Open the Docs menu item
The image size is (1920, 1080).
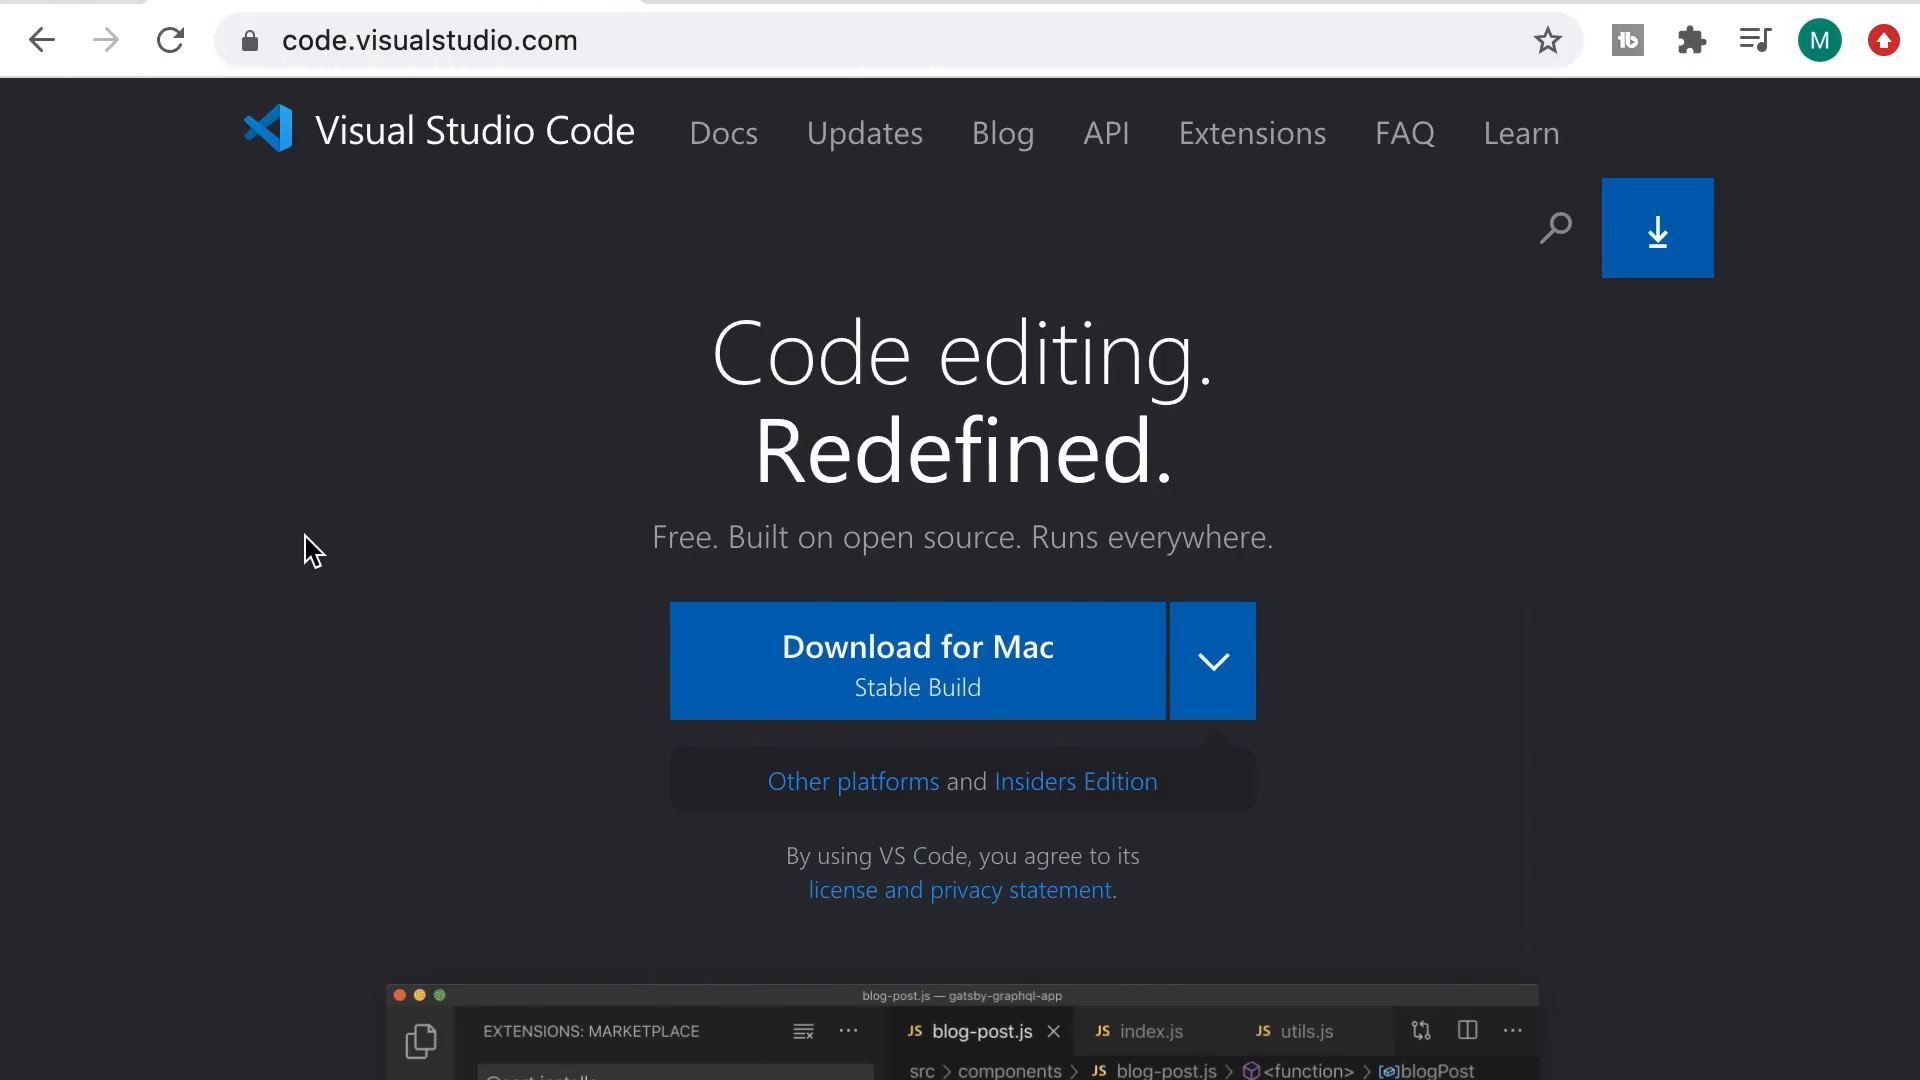(x=724, y=133)
